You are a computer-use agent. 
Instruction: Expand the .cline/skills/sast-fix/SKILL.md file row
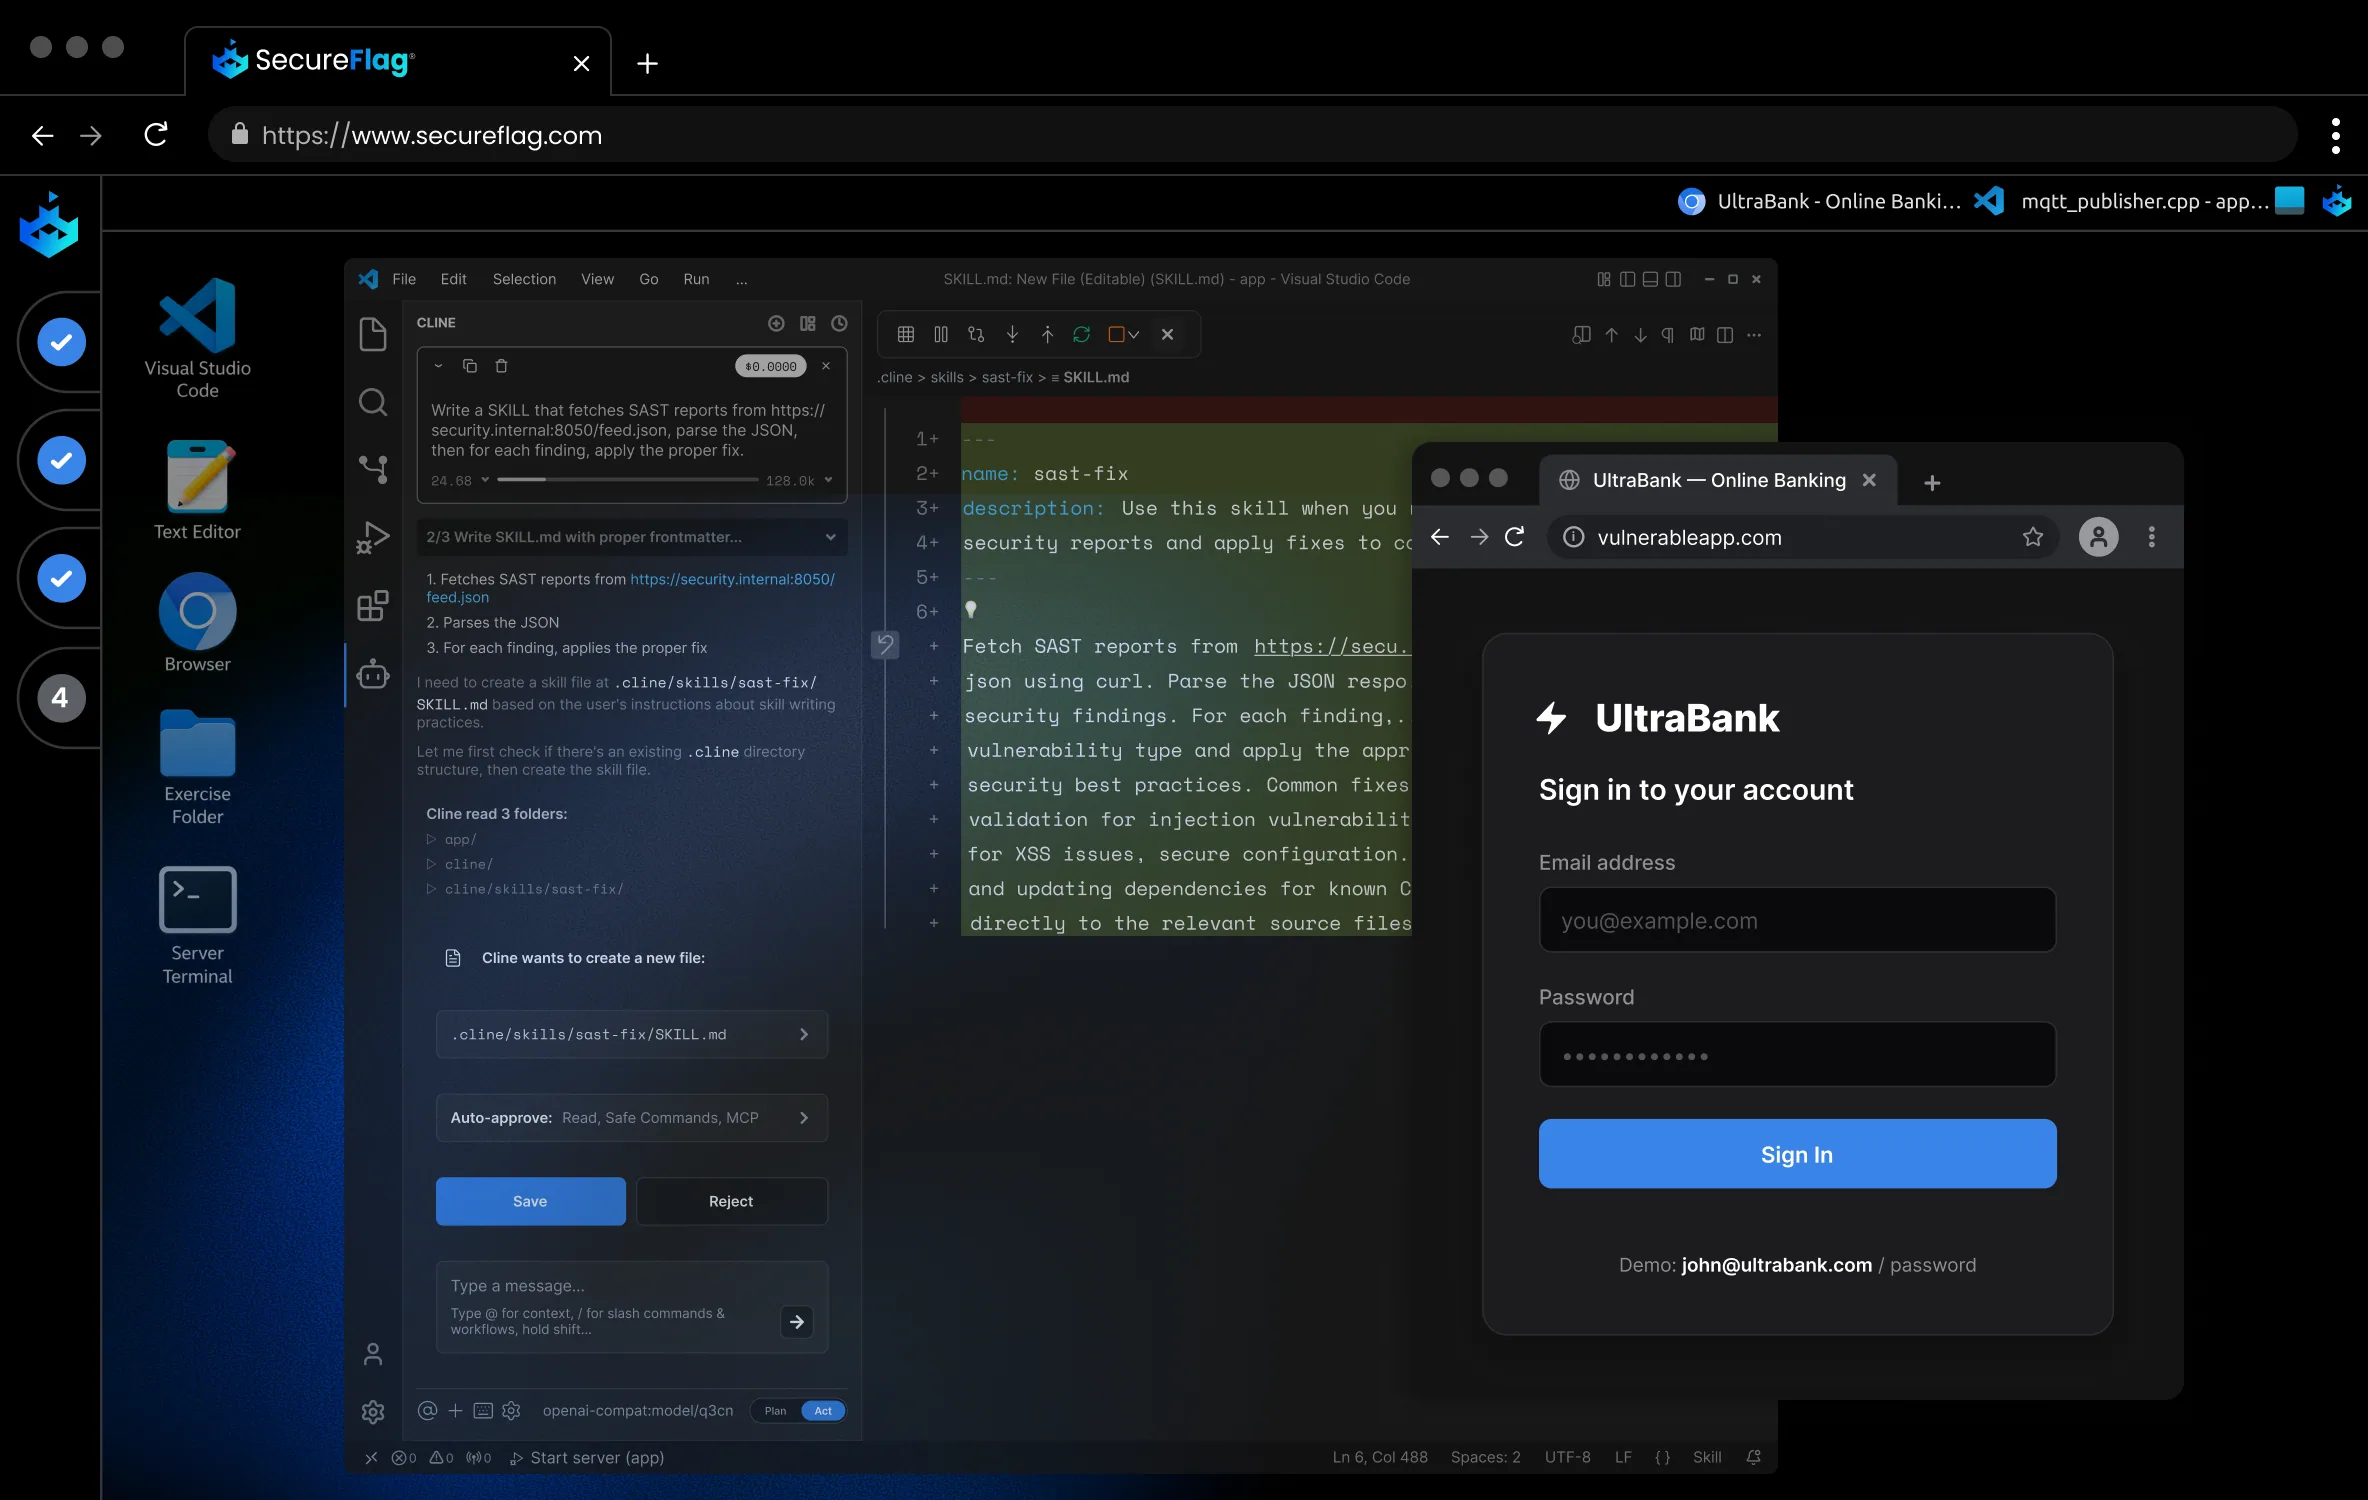coord(632,1034)
